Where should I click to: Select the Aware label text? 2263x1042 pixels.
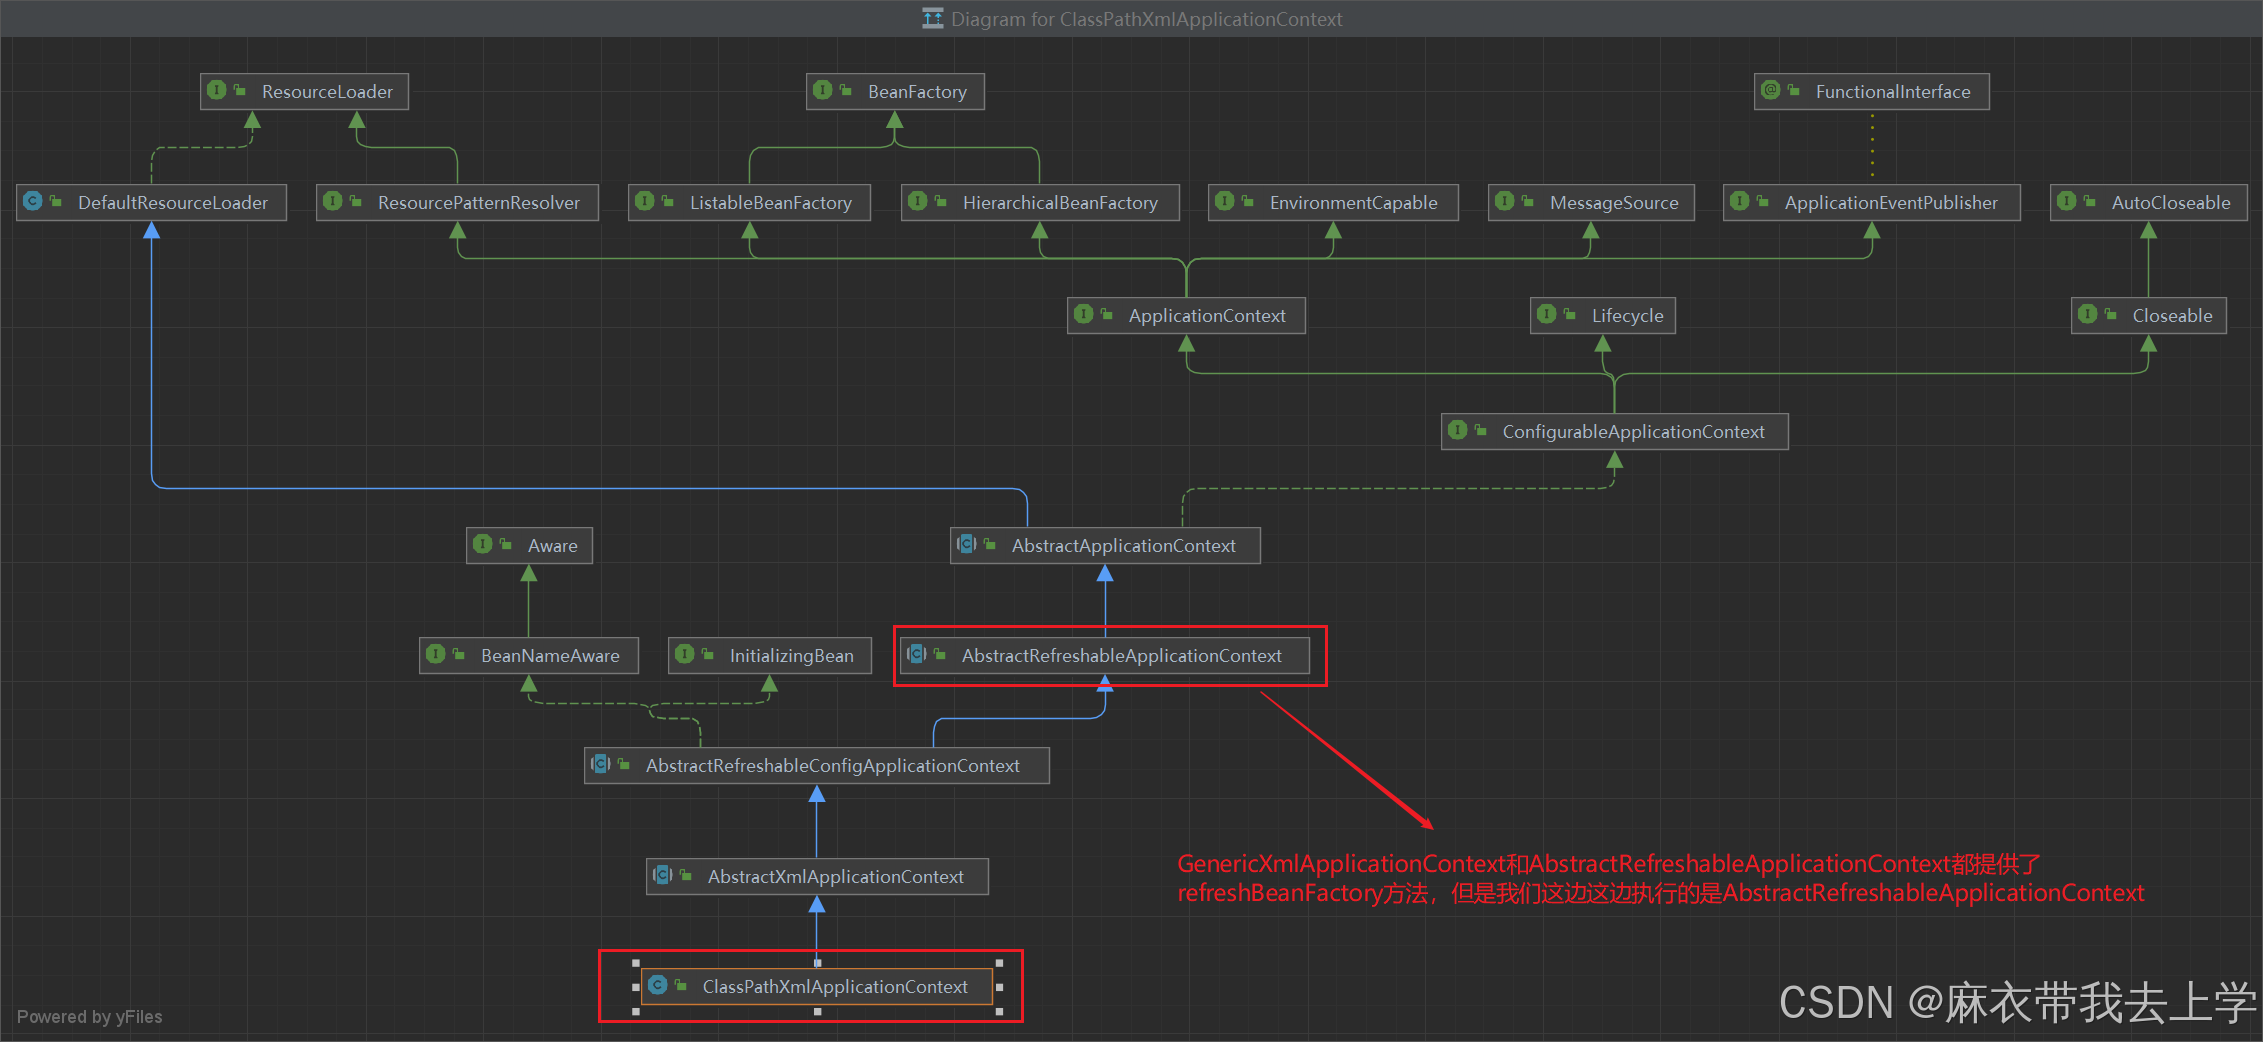(553, 546)
